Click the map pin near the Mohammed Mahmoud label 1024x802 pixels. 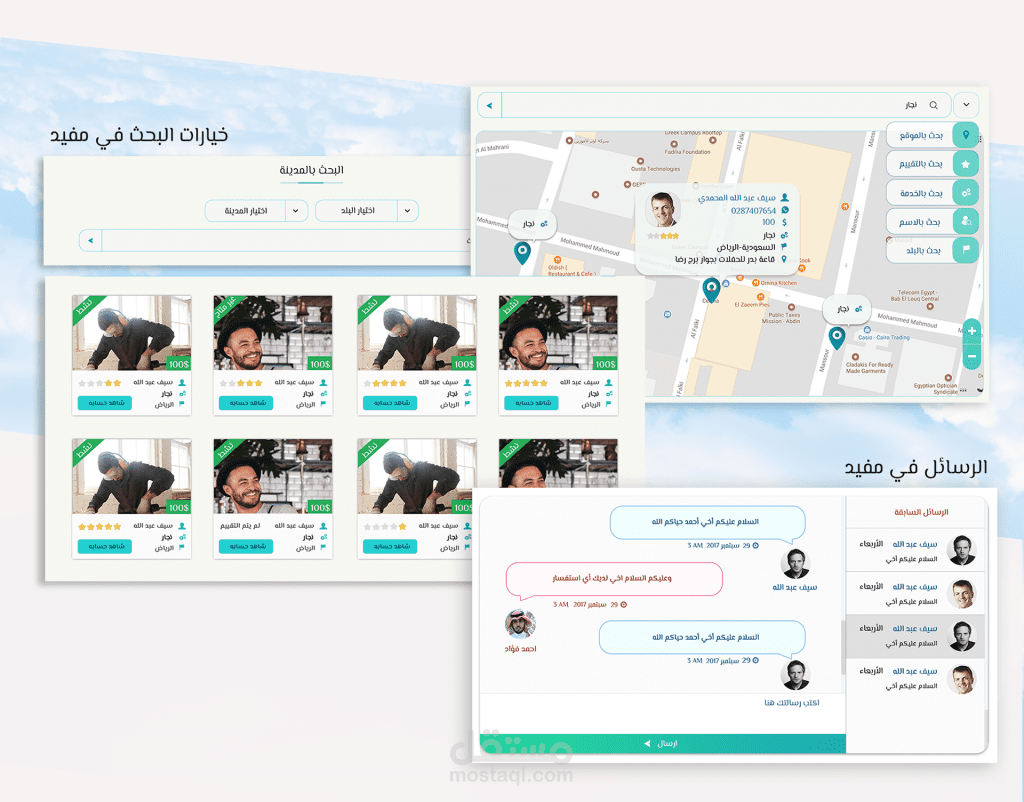[522, 252]
